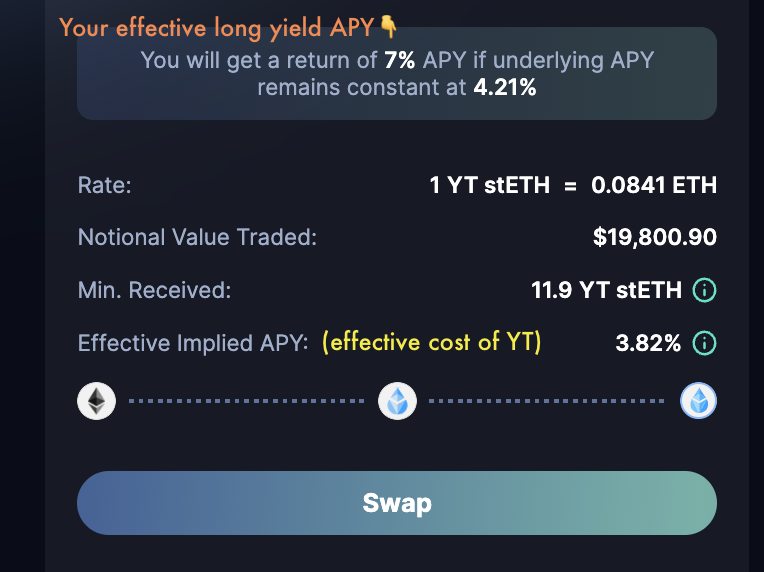Click the rightmost blue-ringed route token icon
Image resolution: width=764 pixels, height=572 pixels.
tap(698, 402)
